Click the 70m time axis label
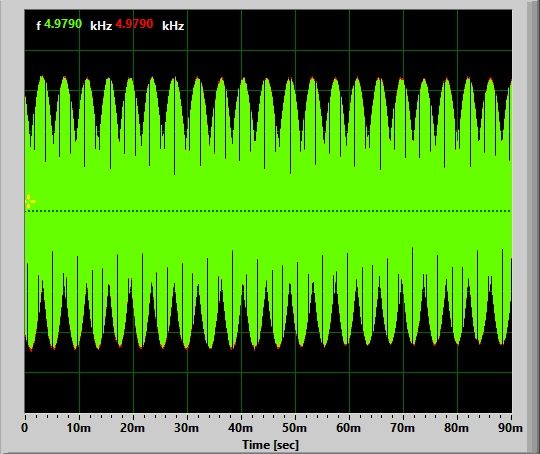Image resolution: width=540 pixels, height=454 pixels. (403, 428)
